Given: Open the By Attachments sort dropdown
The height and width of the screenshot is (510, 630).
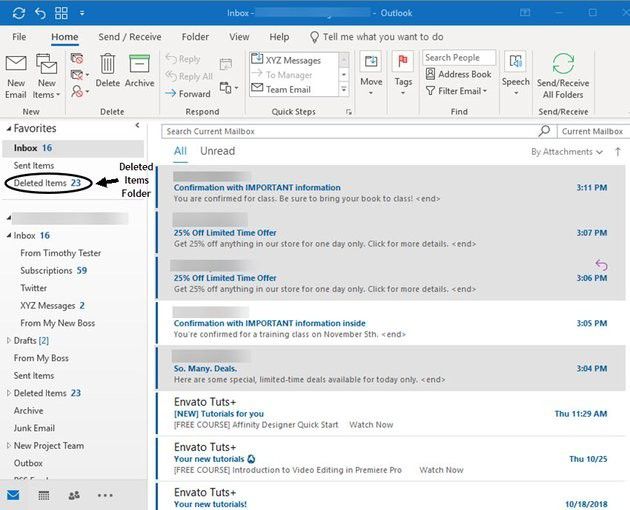Looking at the screenshot, I should pyautogui.click(x=567, y=152).
